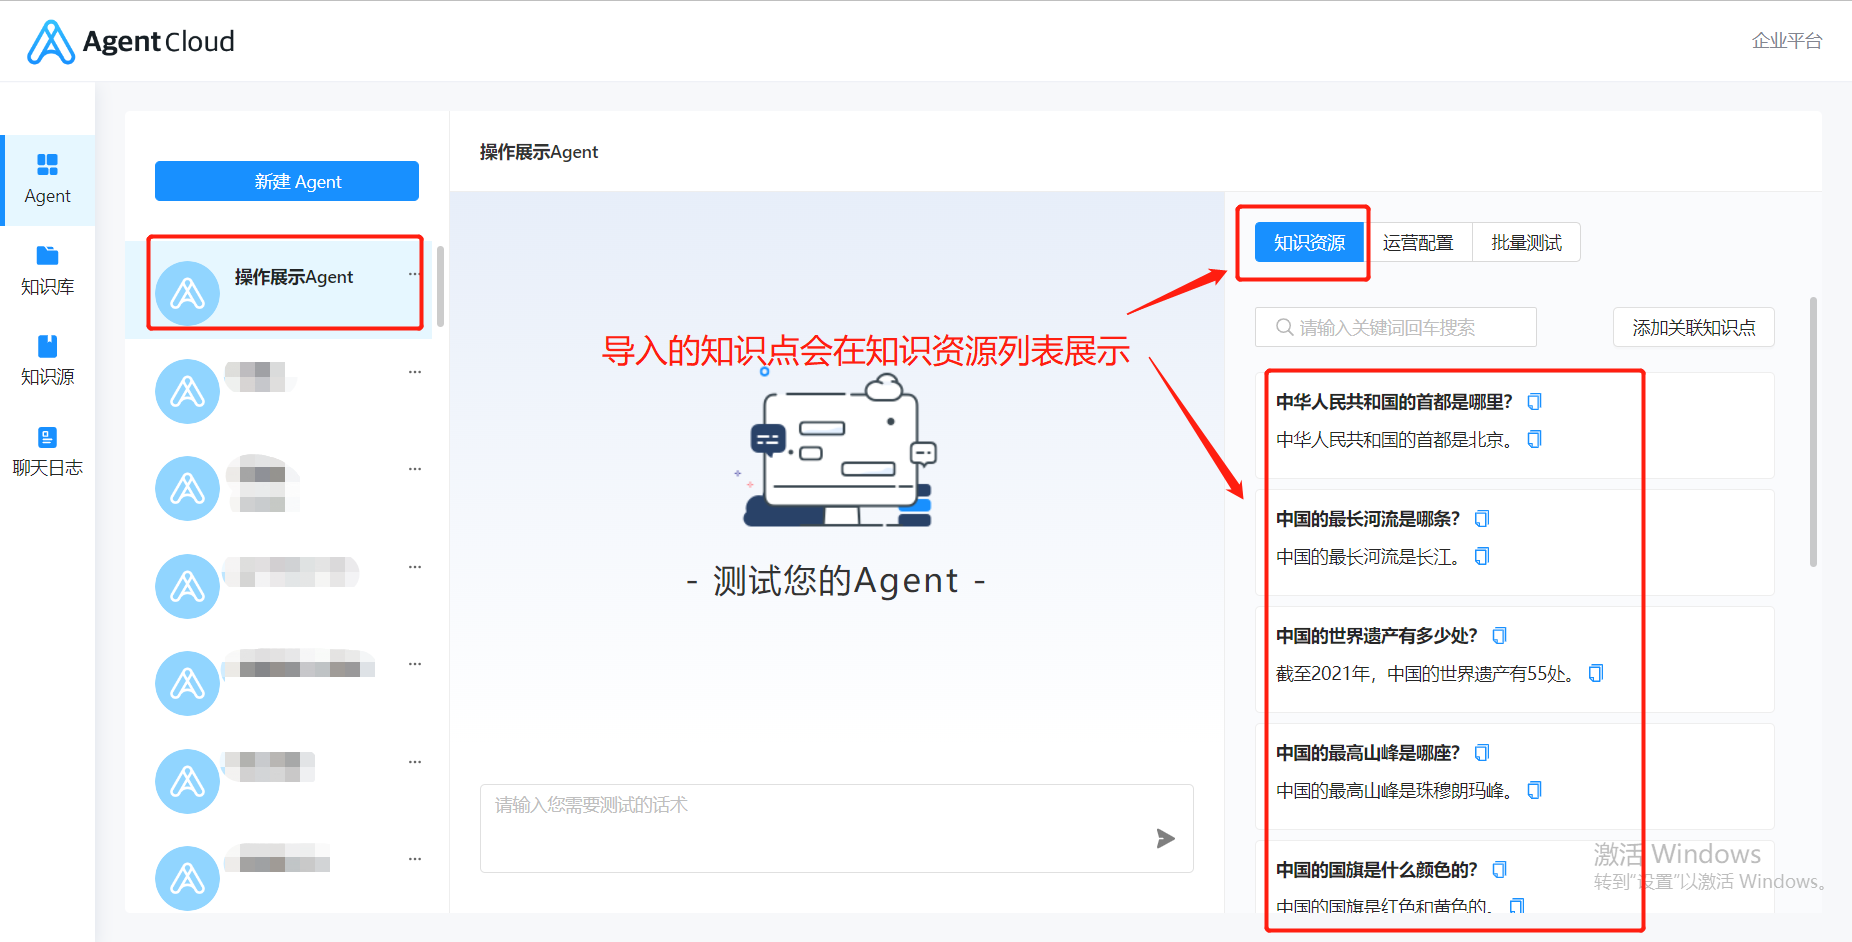This screenshot has height=942, width=1852.
Task: Open more options for fourth agent in list
Action: pyautogui.click(x=415, y=567)
